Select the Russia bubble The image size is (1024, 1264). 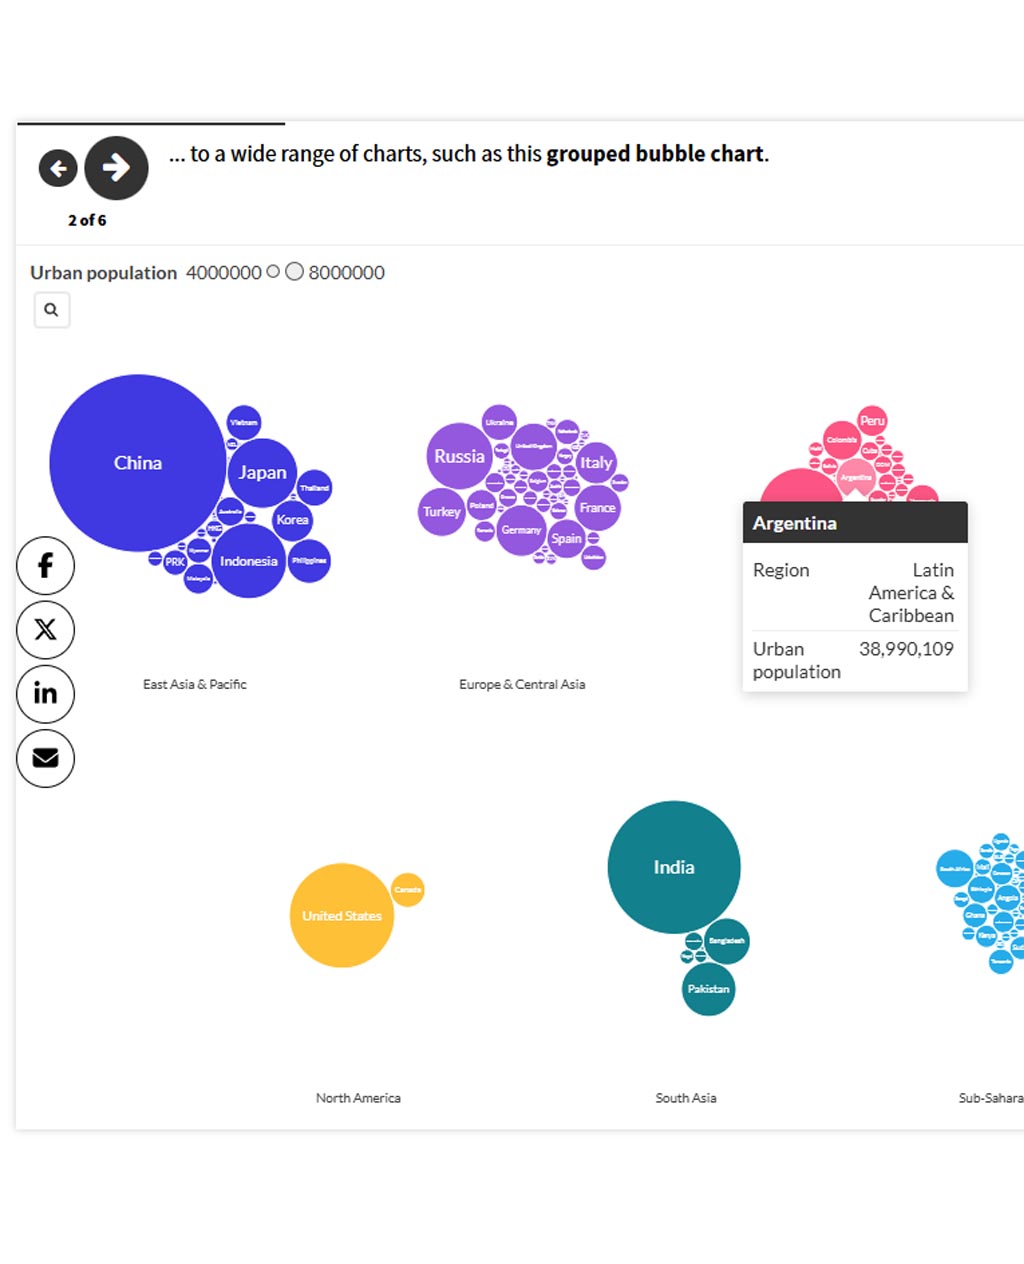coord(459,456)
